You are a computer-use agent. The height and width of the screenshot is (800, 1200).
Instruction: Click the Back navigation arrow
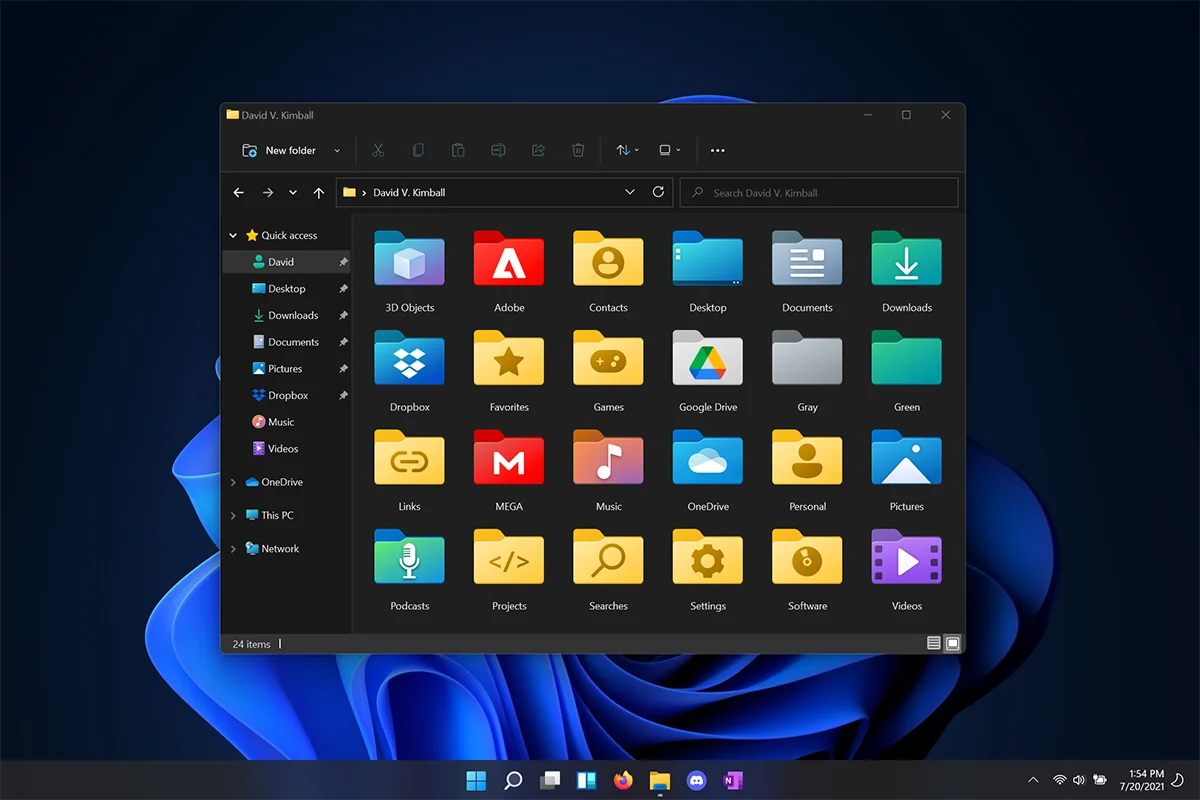pyautogui.click(x=238, y=192)
